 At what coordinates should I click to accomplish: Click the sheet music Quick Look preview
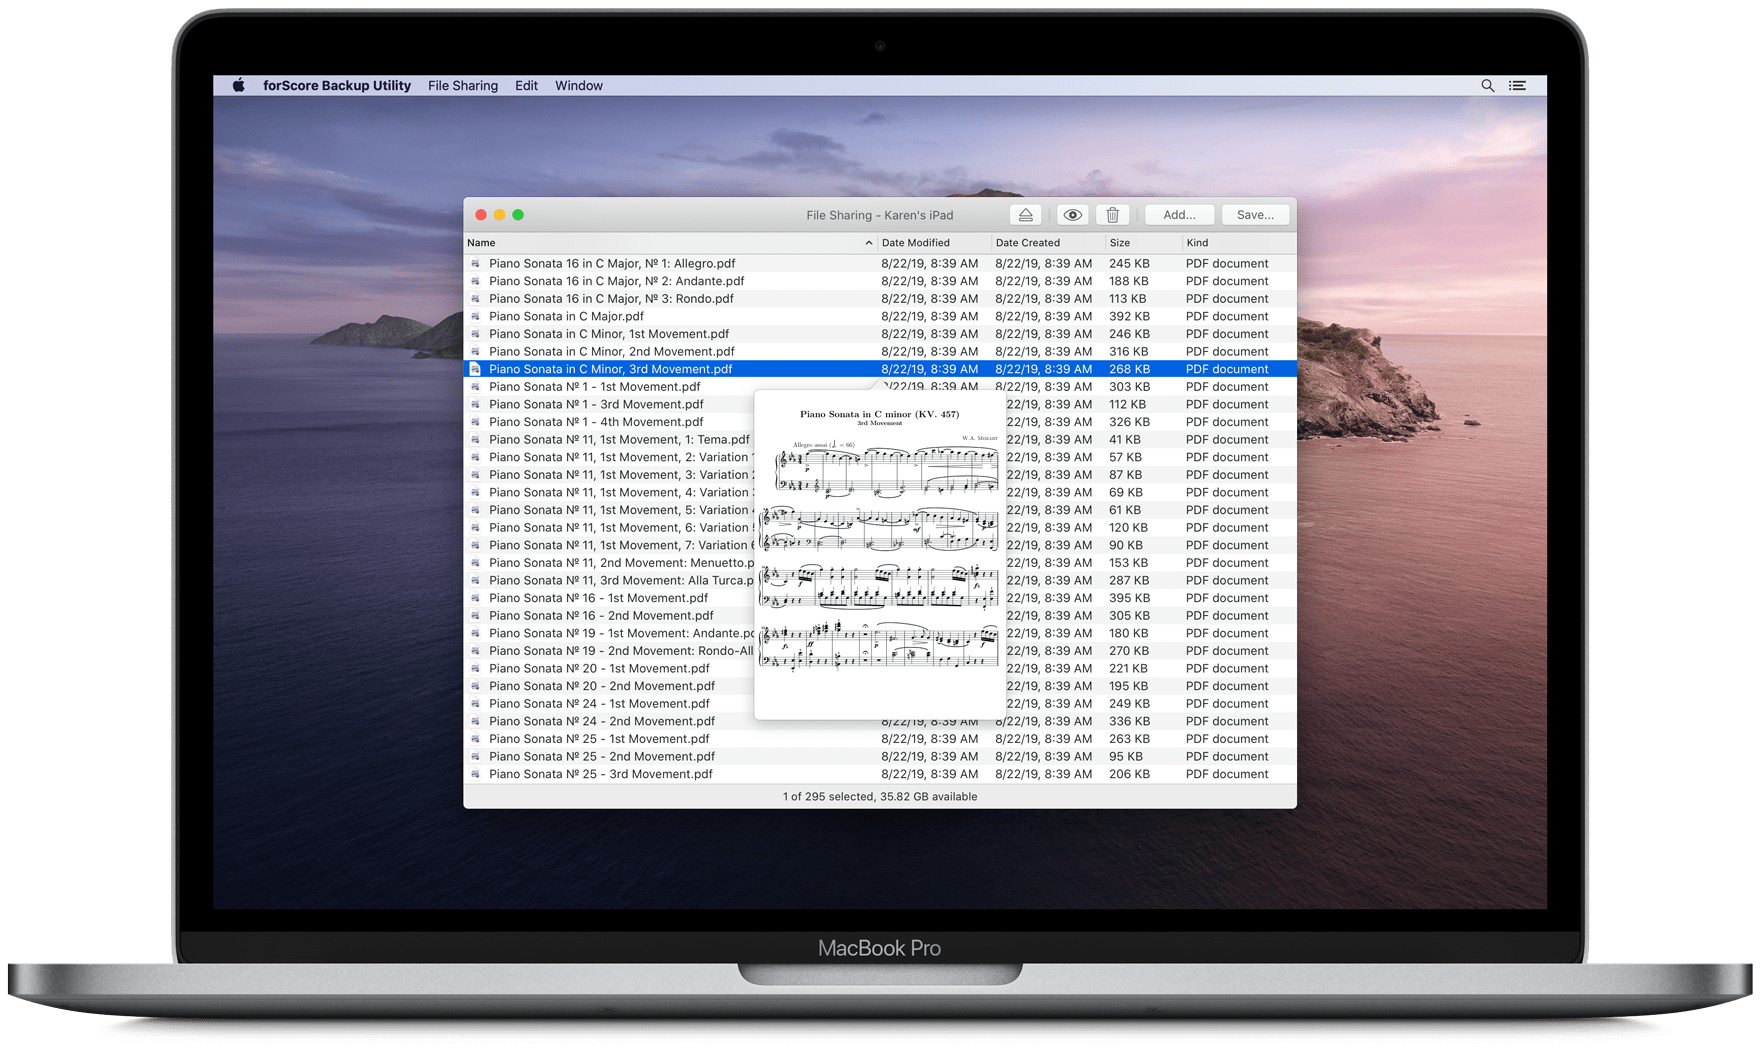click(x=879, y=555)
